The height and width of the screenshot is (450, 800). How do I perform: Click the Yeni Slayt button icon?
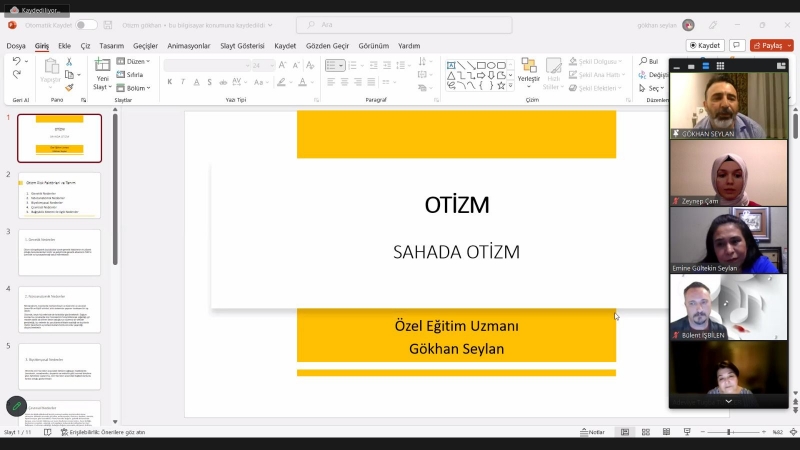[102, 66]
